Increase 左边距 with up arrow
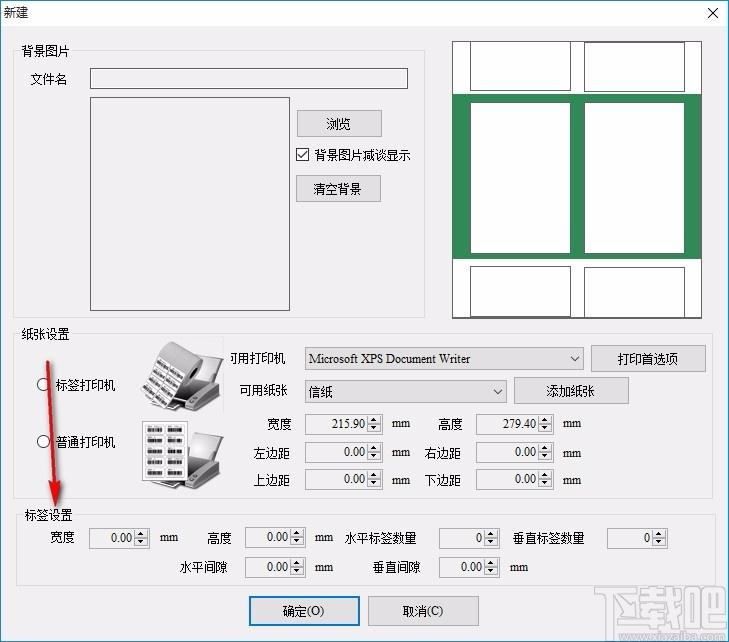 [x=374, y=448]
